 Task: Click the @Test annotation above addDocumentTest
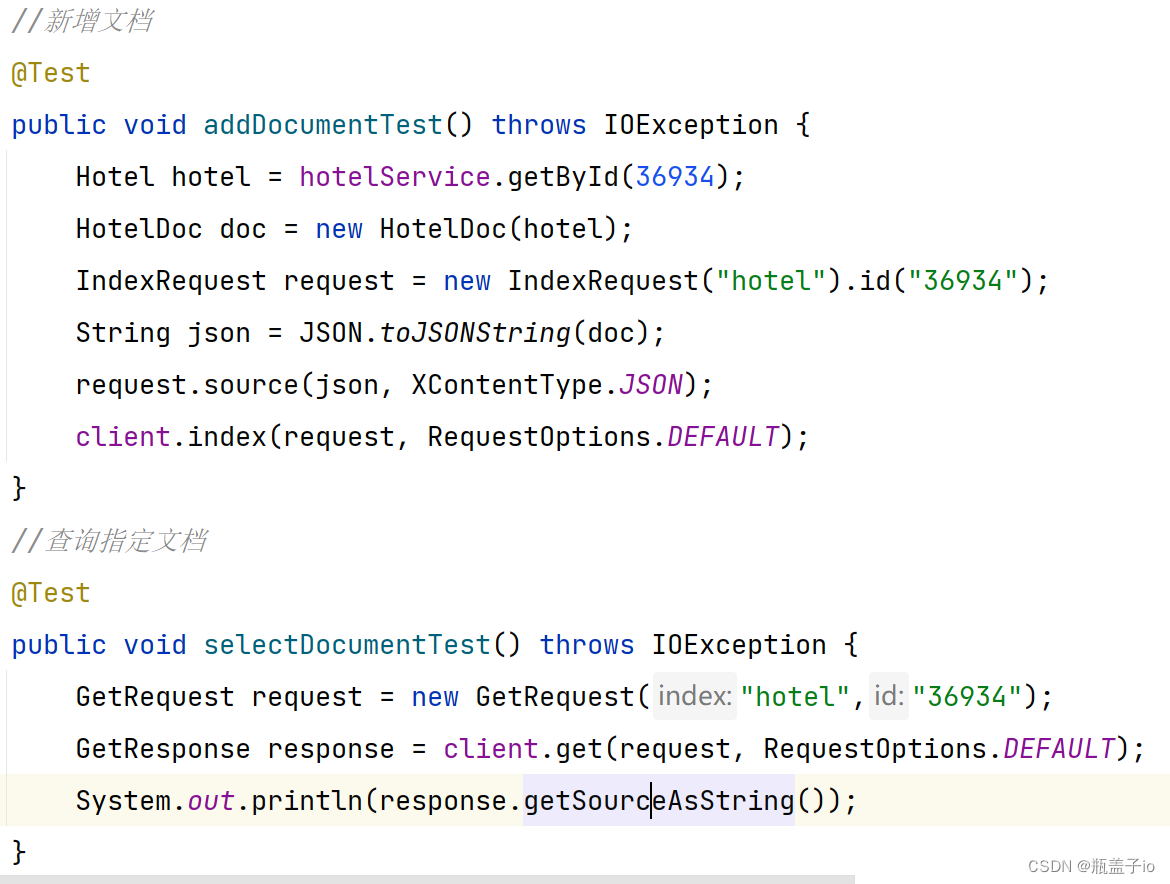pyautogui.click(x=51, y=73)
